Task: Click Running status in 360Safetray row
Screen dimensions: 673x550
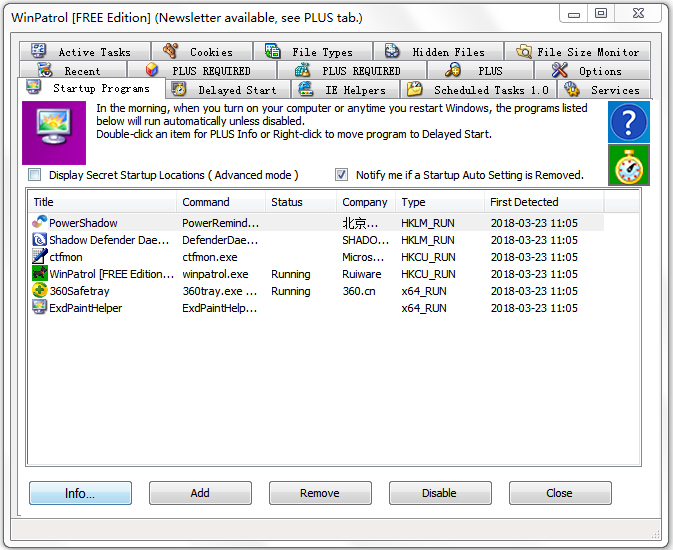Action: [x=291, y=291]
